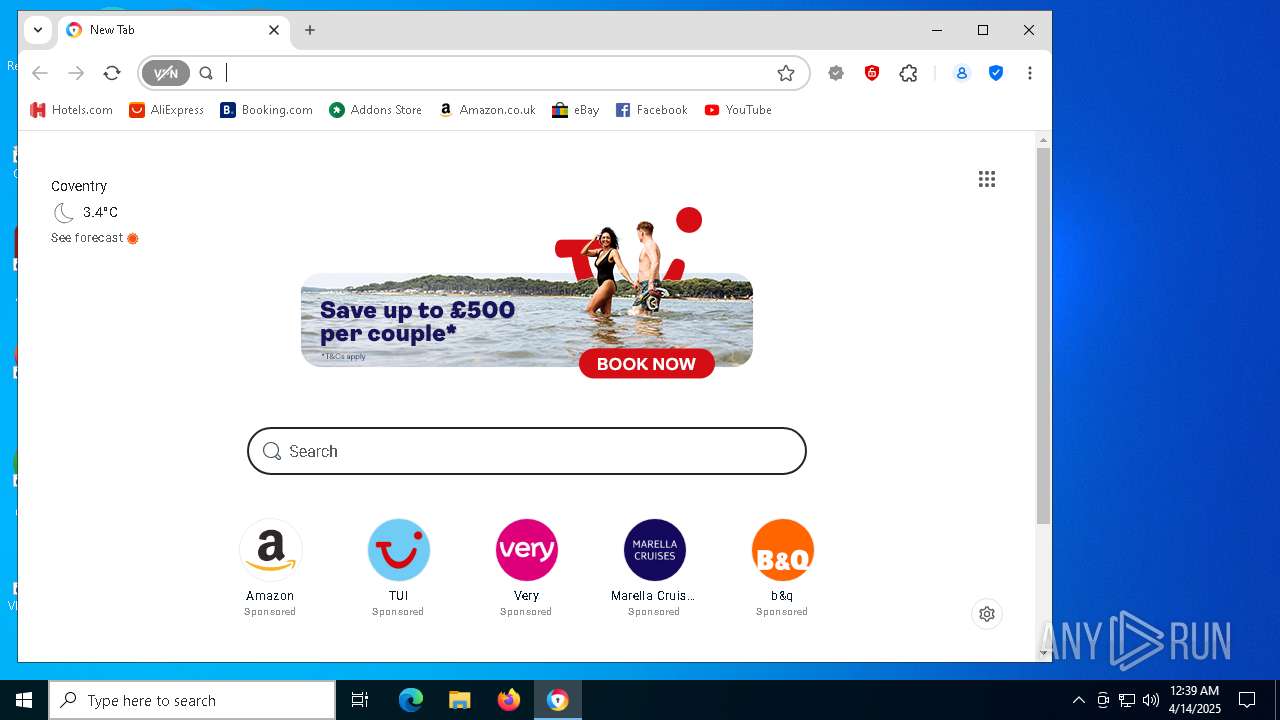Open the Facebook bookmark

[651, 110]
